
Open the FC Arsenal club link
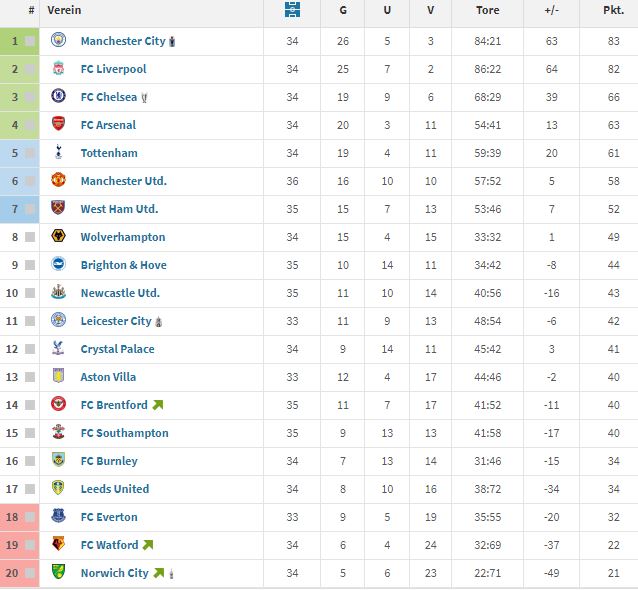pos(108,125)
